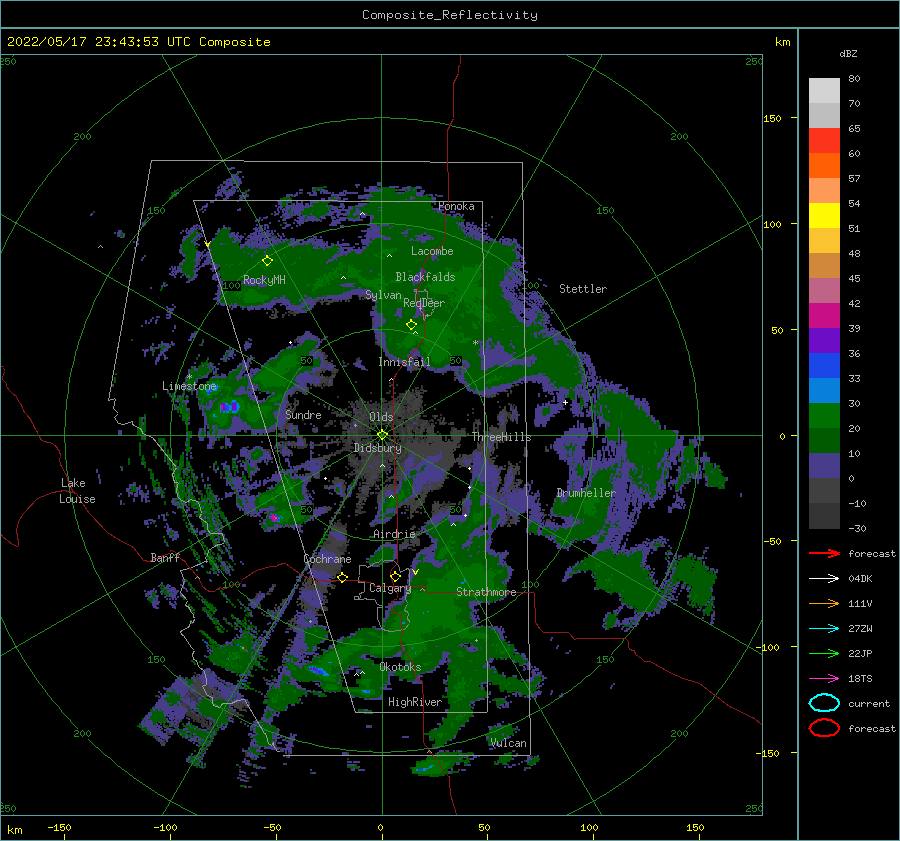Click the Vulcan city label
The image size is (900, 841).
coord(508,743)
